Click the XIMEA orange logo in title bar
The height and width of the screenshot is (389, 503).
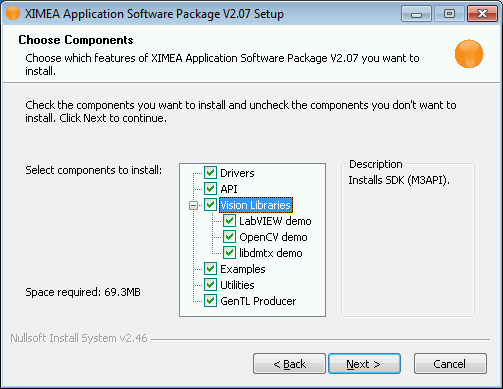pos(13,13)
